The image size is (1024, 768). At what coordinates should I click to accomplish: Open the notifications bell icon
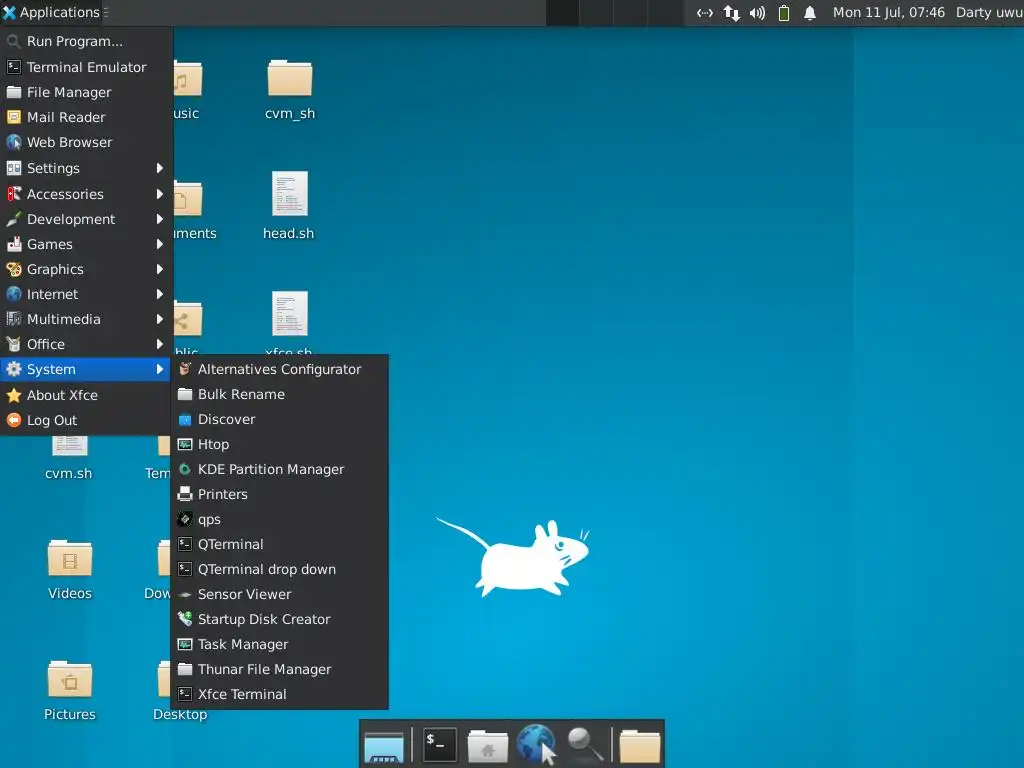coord(810,12)
